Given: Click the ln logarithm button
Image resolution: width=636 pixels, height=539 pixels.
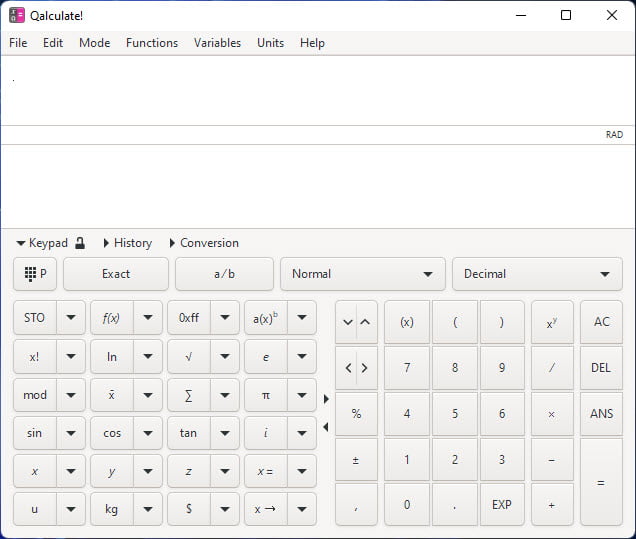Looking at the screenshot, I should (112, 357).
